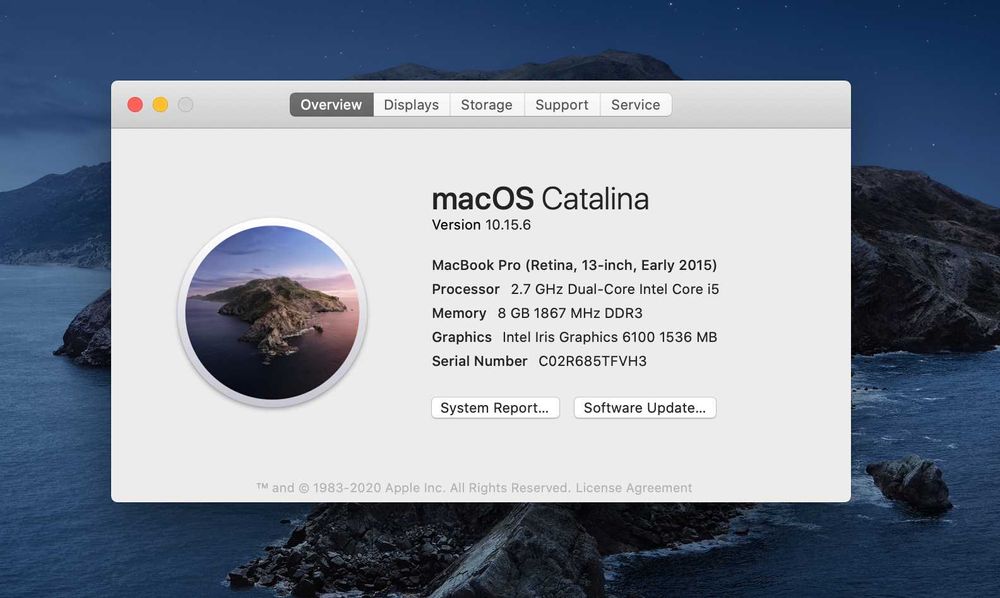Viewport: 1000px width, 598px height.
Task: Open System Report
Action: pos(495,408)
